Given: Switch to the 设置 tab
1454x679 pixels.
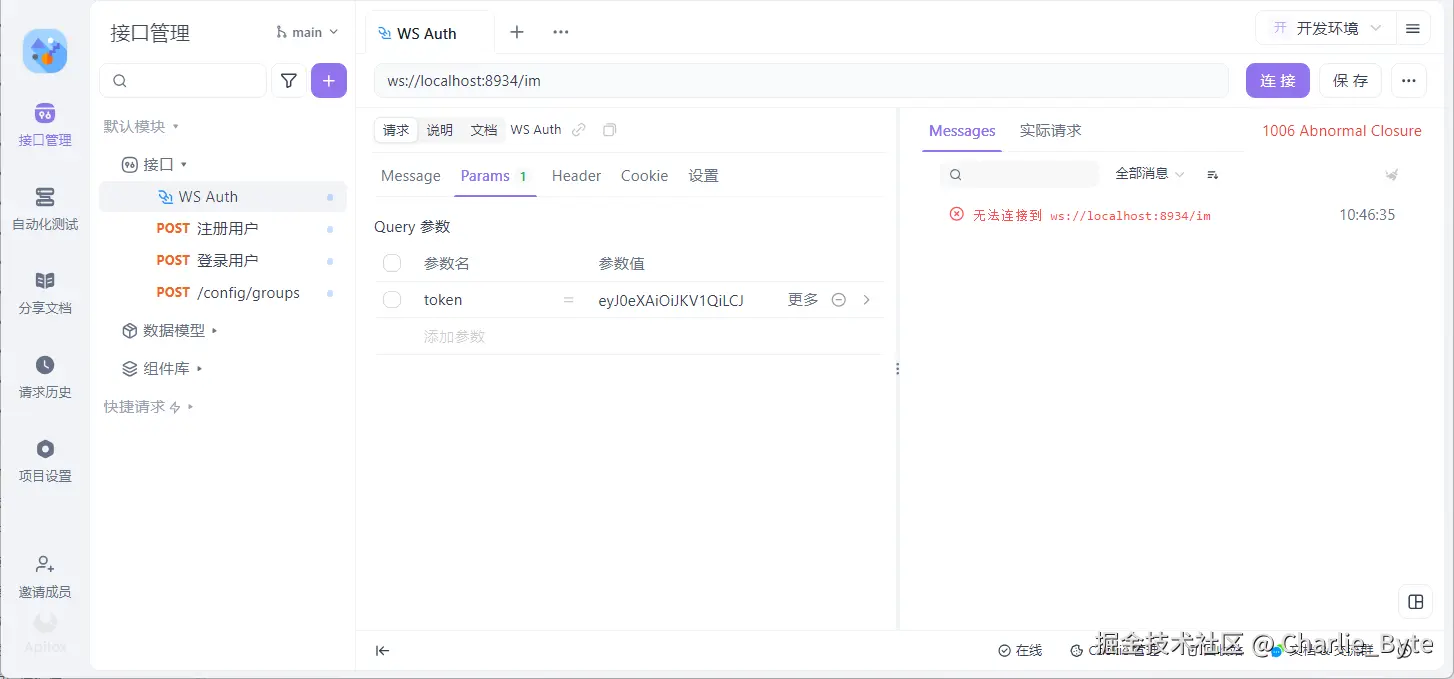Looking at the screenshot, I should [703, 176].
